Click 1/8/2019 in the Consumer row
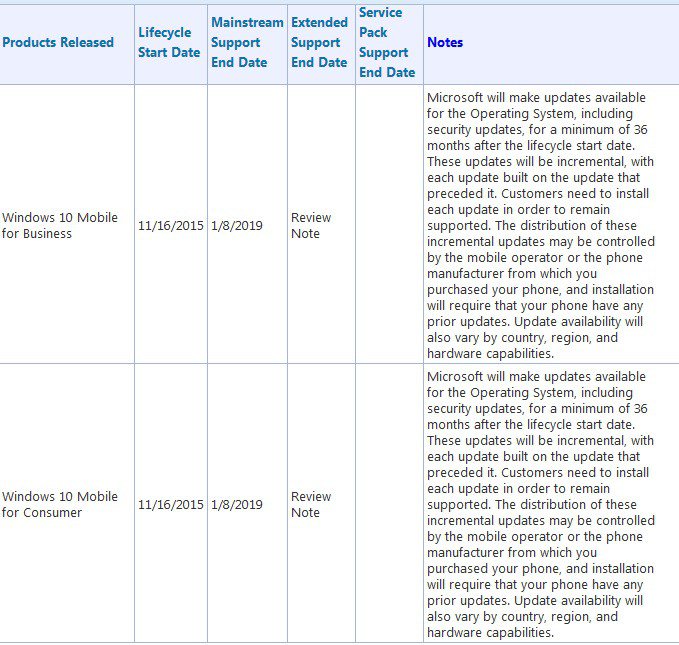This screenshot has height=645, width=679. click(237, 504)
